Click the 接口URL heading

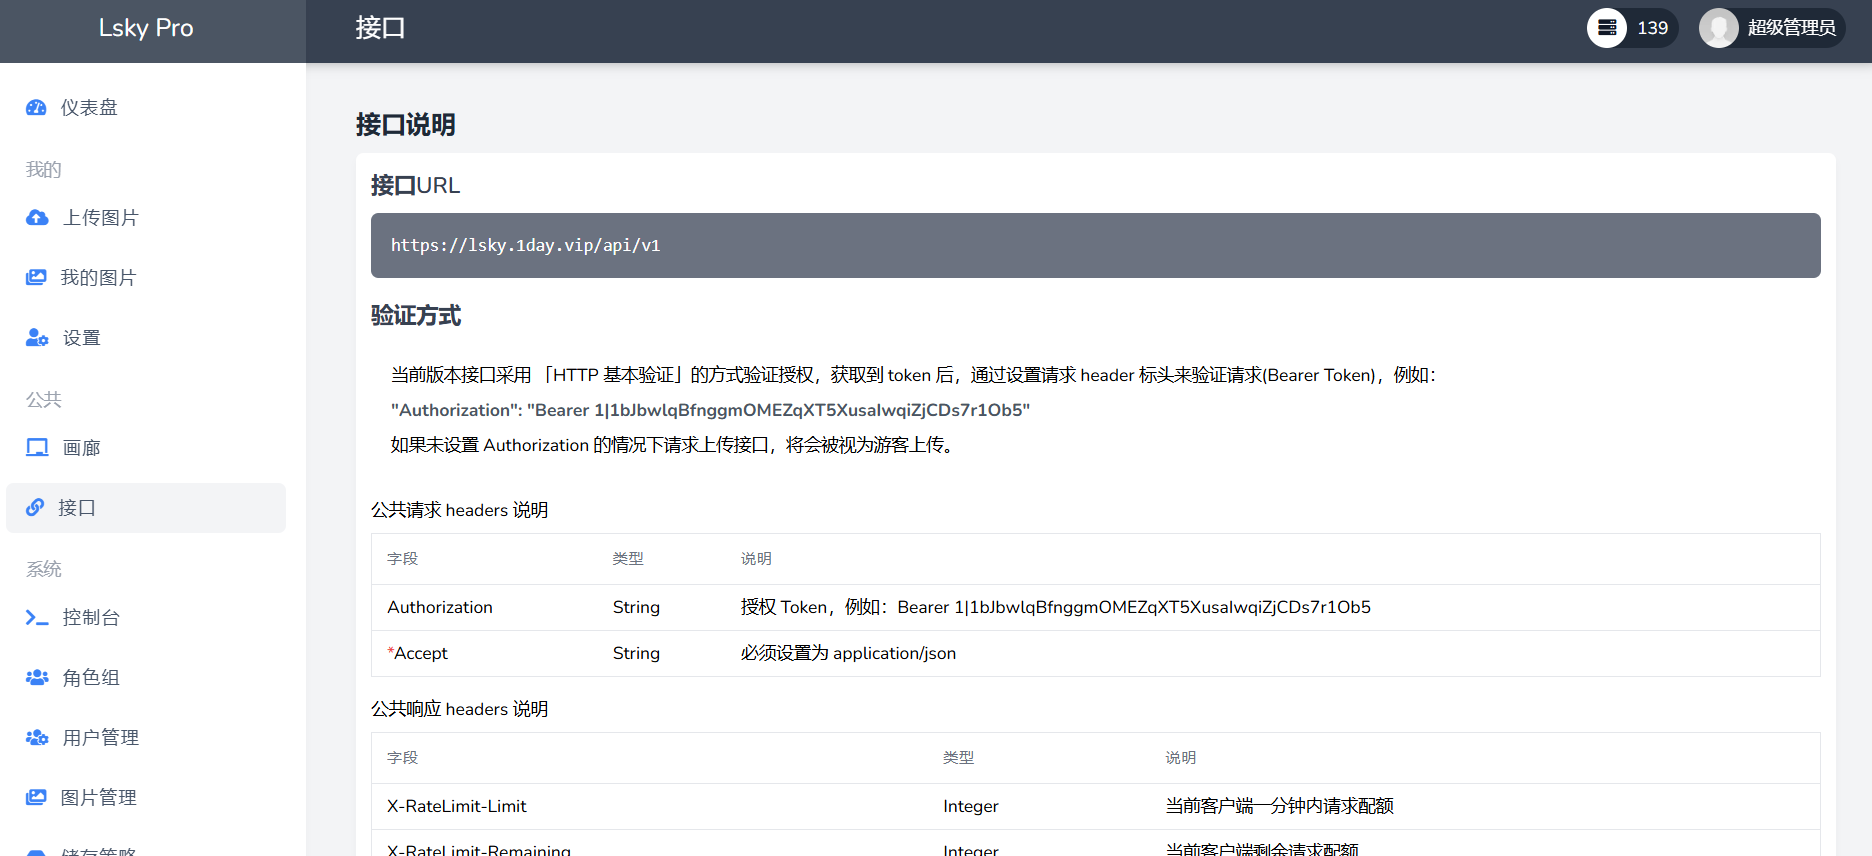[416, 186]
